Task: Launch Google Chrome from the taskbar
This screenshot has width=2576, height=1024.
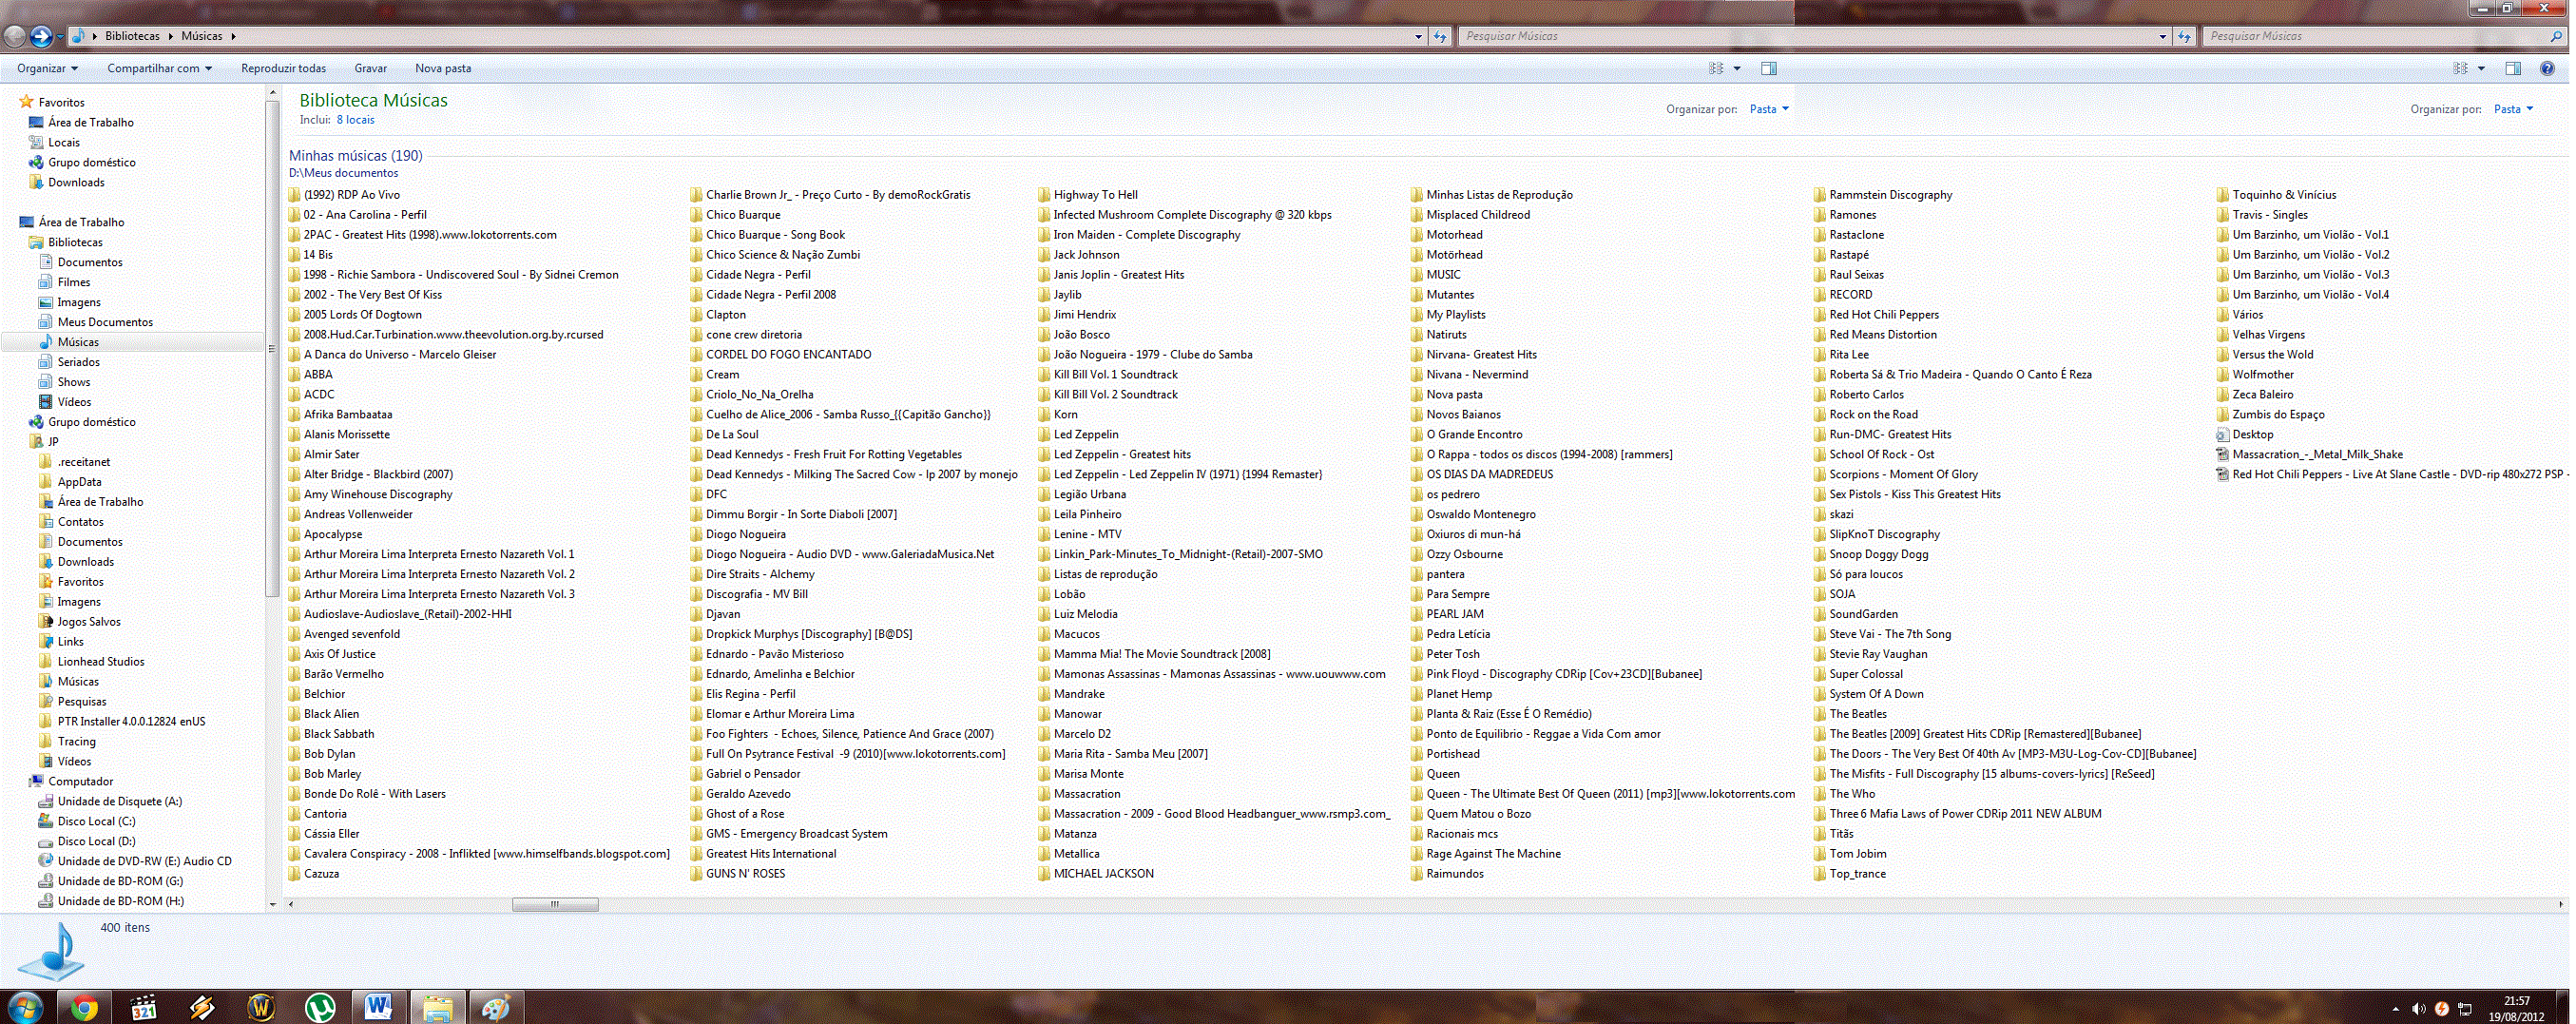Action: (84, 1007)
